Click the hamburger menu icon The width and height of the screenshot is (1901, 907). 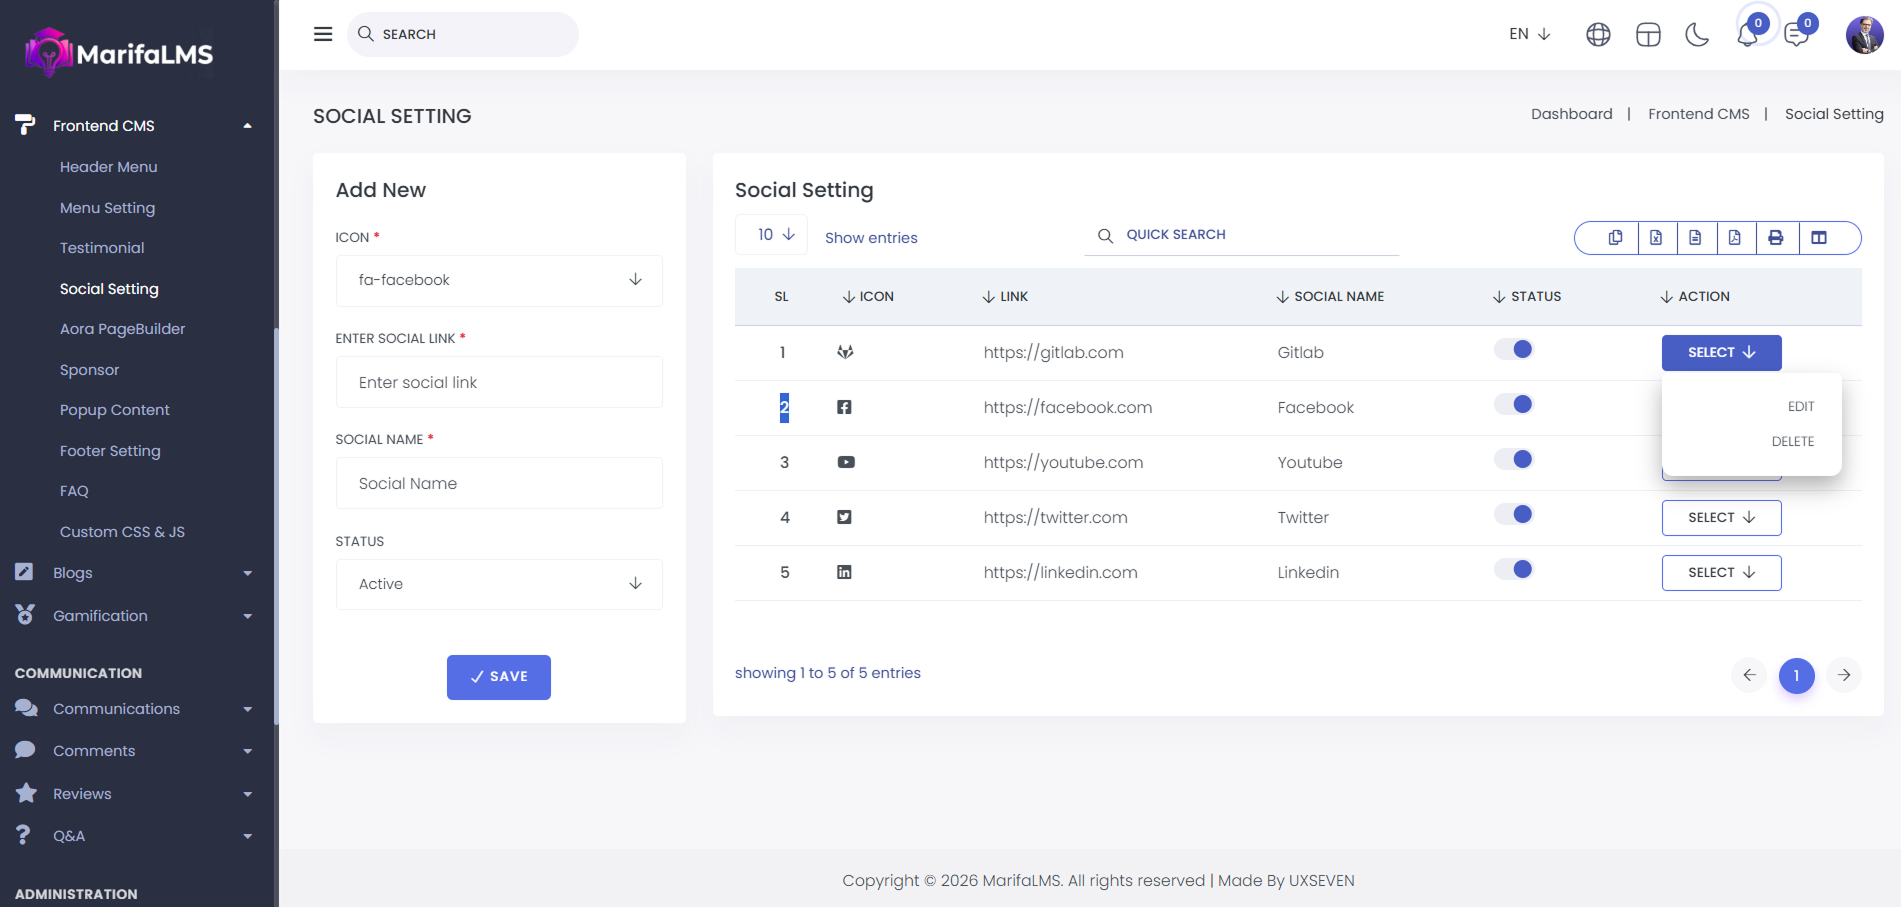pyautogui.click(x=323, y=34)
